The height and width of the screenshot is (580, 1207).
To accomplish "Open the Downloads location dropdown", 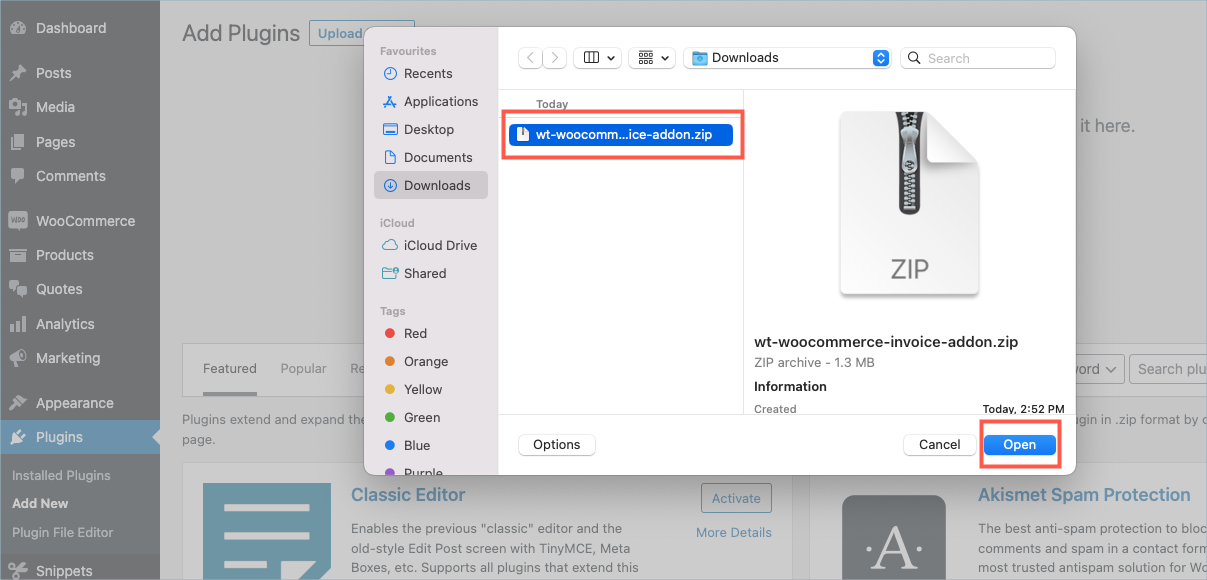I will coord(787,58).
